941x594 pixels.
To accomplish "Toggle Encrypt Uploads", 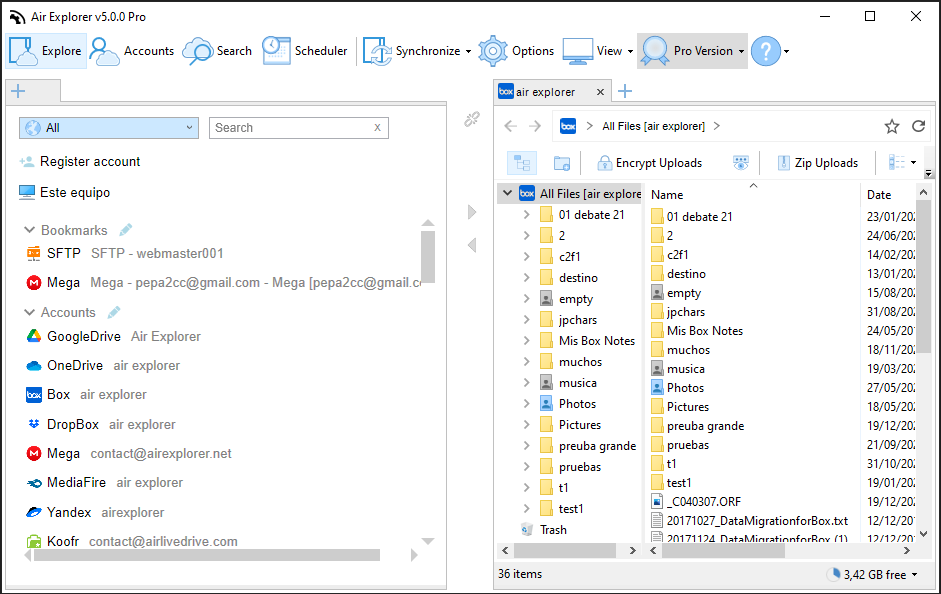I will click(x=649, y=163).
